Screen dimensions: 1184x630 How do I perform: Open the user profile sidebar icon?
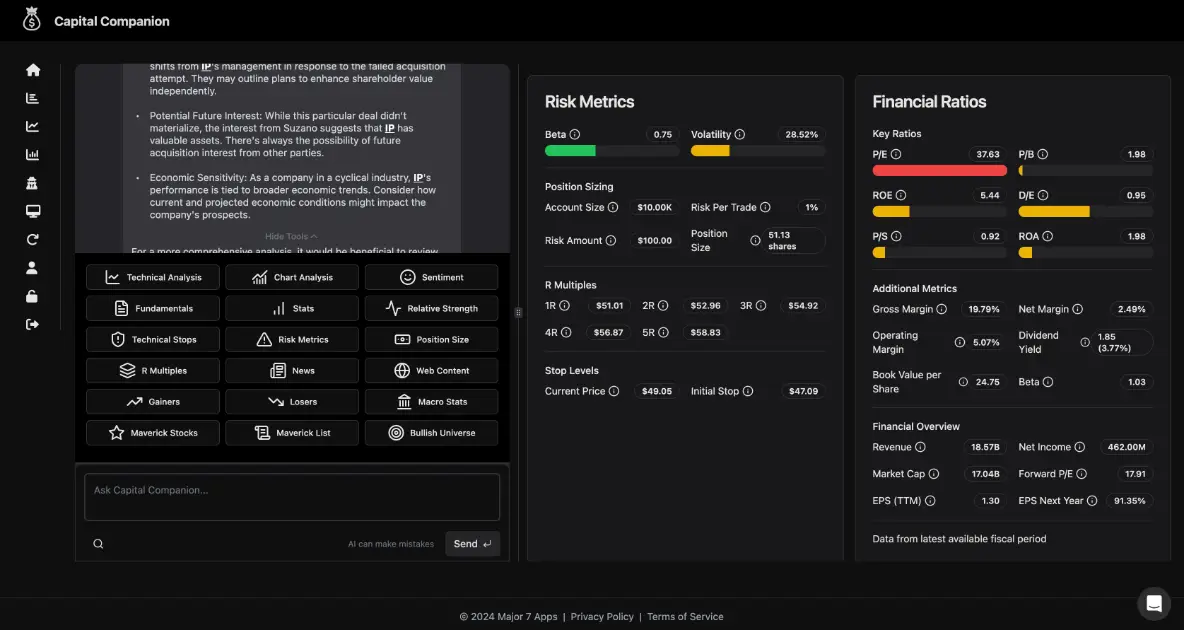33,268
